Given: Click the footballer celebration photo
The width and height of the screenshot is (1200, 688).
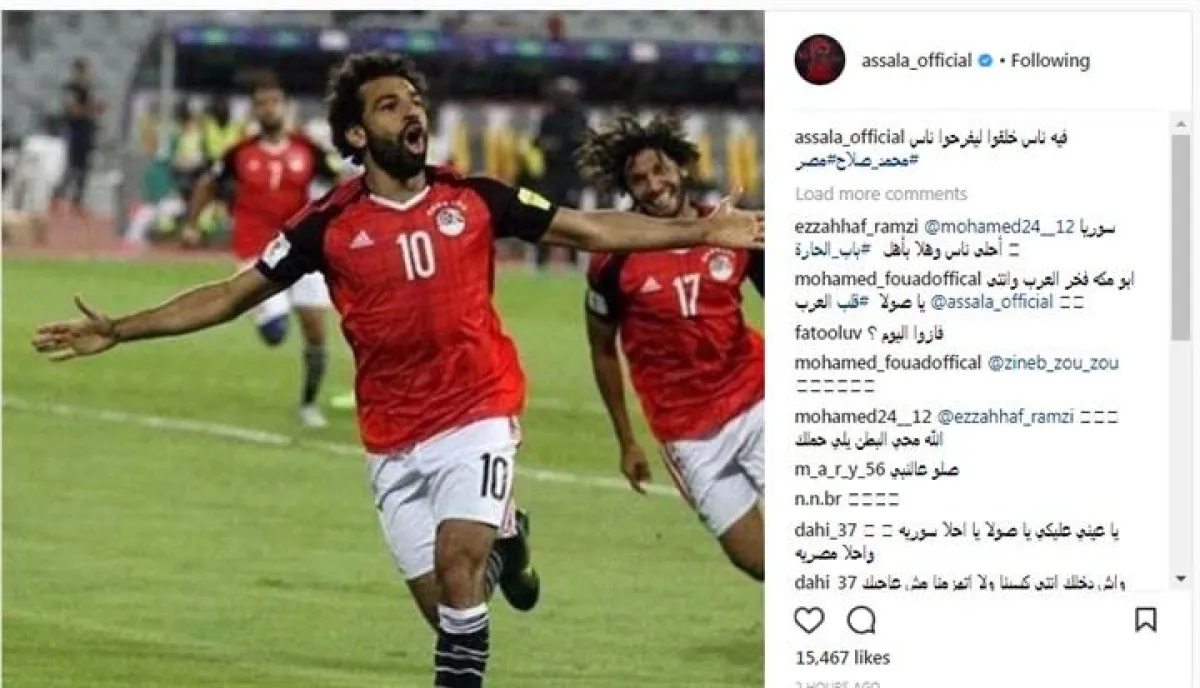Looking at the screenshot, I should tap(382, 349).
